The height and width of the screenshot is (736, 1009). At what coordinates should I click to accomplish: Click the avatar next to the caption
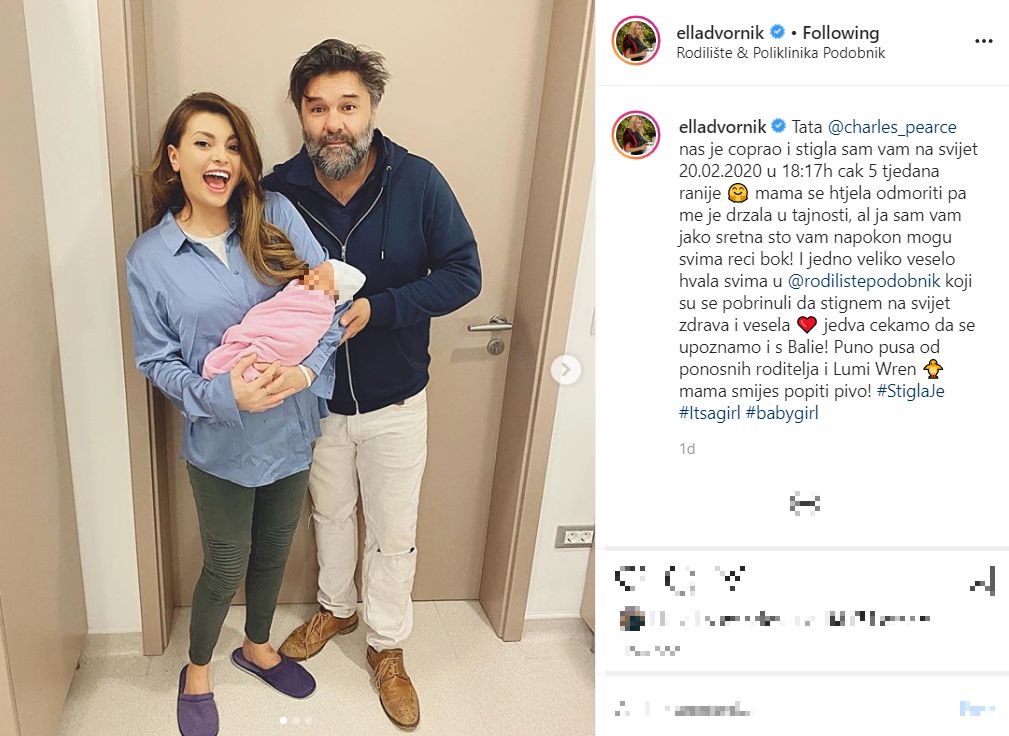(x=636, y=135)
